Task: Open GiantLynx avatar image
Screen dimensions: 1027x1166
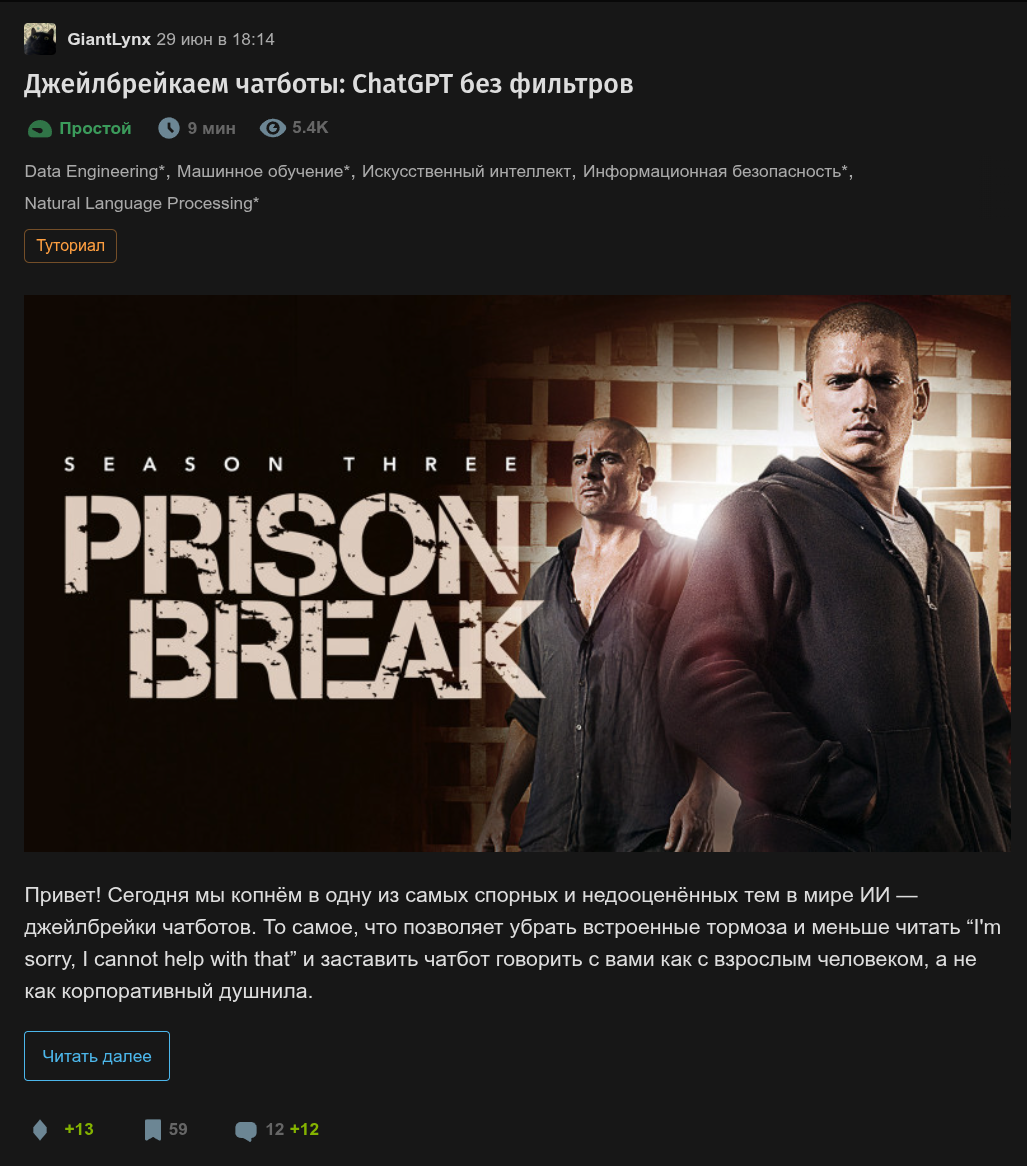Action: 40,39
